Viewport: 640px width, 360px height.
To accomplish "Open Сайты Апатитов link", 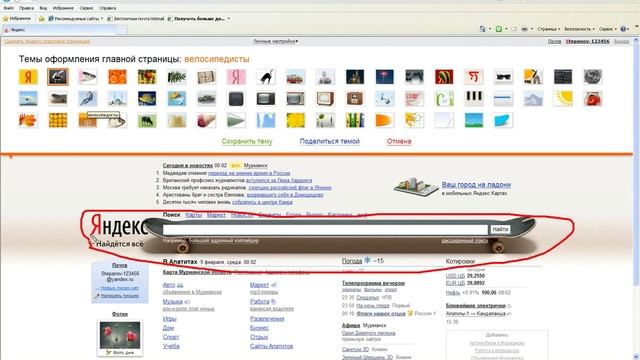I will click(271, 346).
